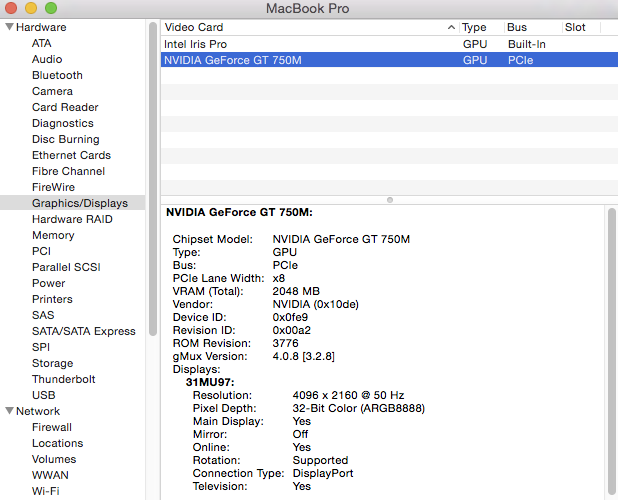This screenshot has width=618, height=500.
Task: Click the resolution 4096 x 2160 @ 50 Hz
Action: click(x=348, y=395)
